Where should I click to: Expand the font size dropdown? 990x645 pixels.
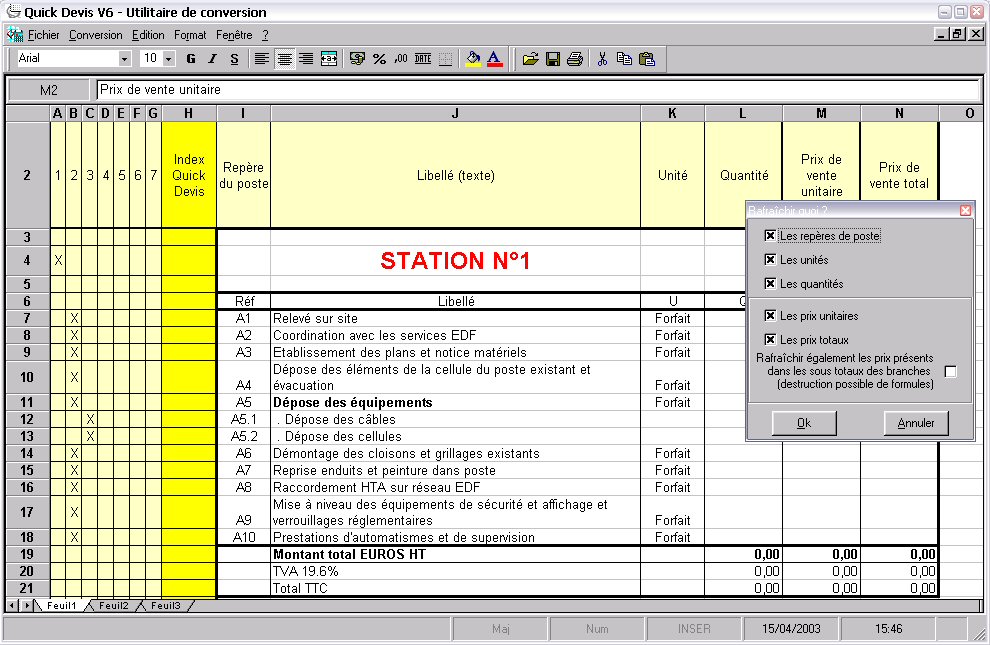point(169,59)
